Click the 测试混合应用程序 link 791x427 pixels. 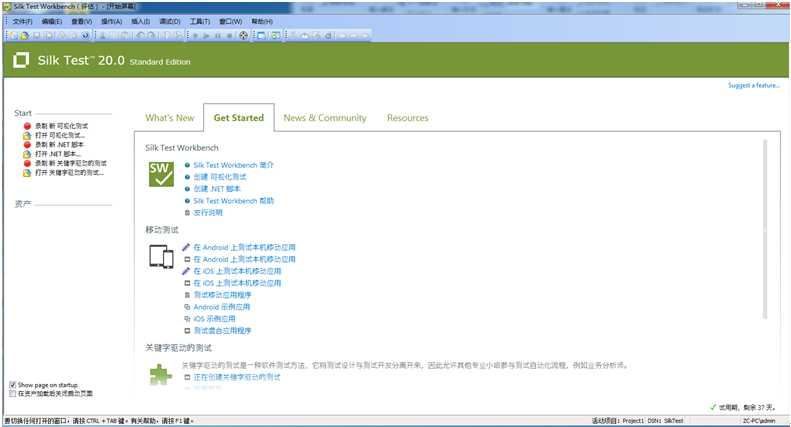tap(222, 331)
